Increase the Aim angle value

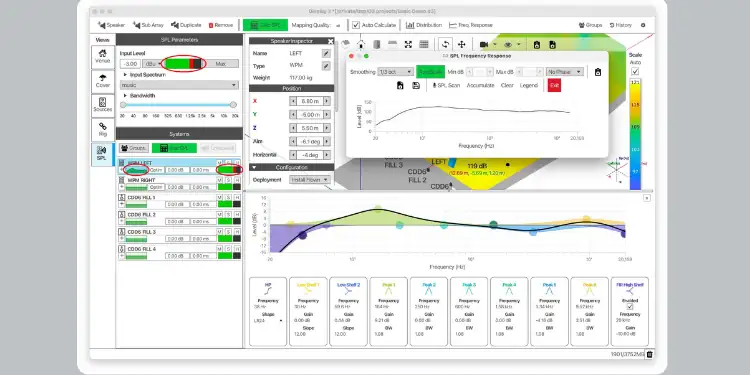[327, 142]
